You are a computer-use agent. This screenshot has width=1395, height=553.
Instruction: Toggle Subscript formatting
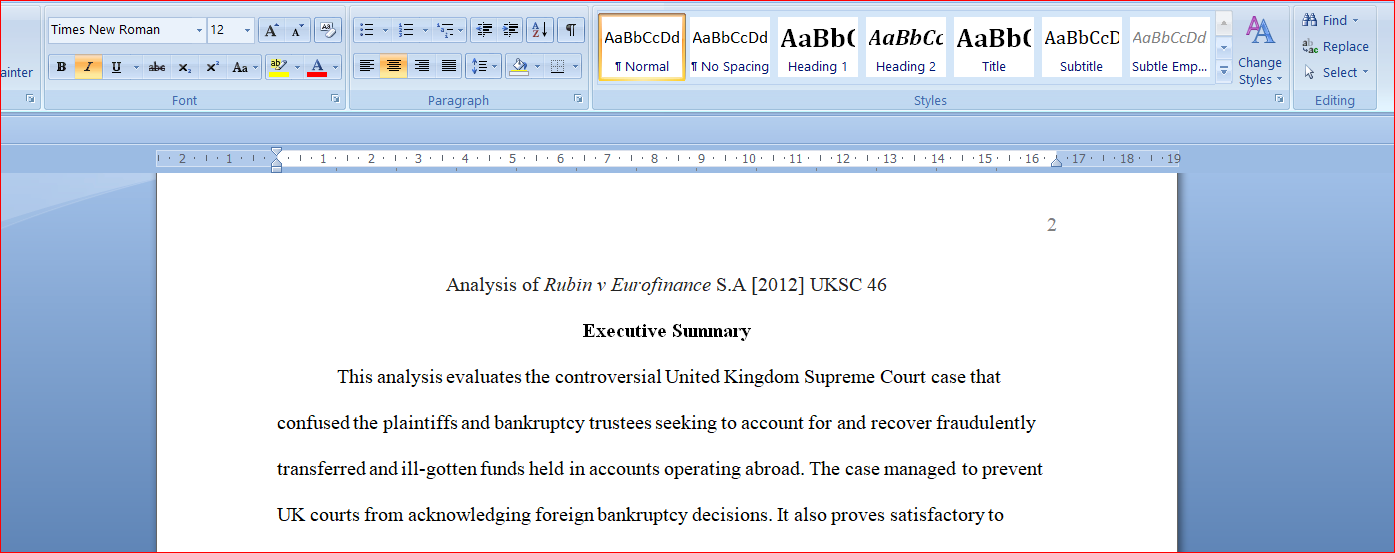(x=185, y=67)
